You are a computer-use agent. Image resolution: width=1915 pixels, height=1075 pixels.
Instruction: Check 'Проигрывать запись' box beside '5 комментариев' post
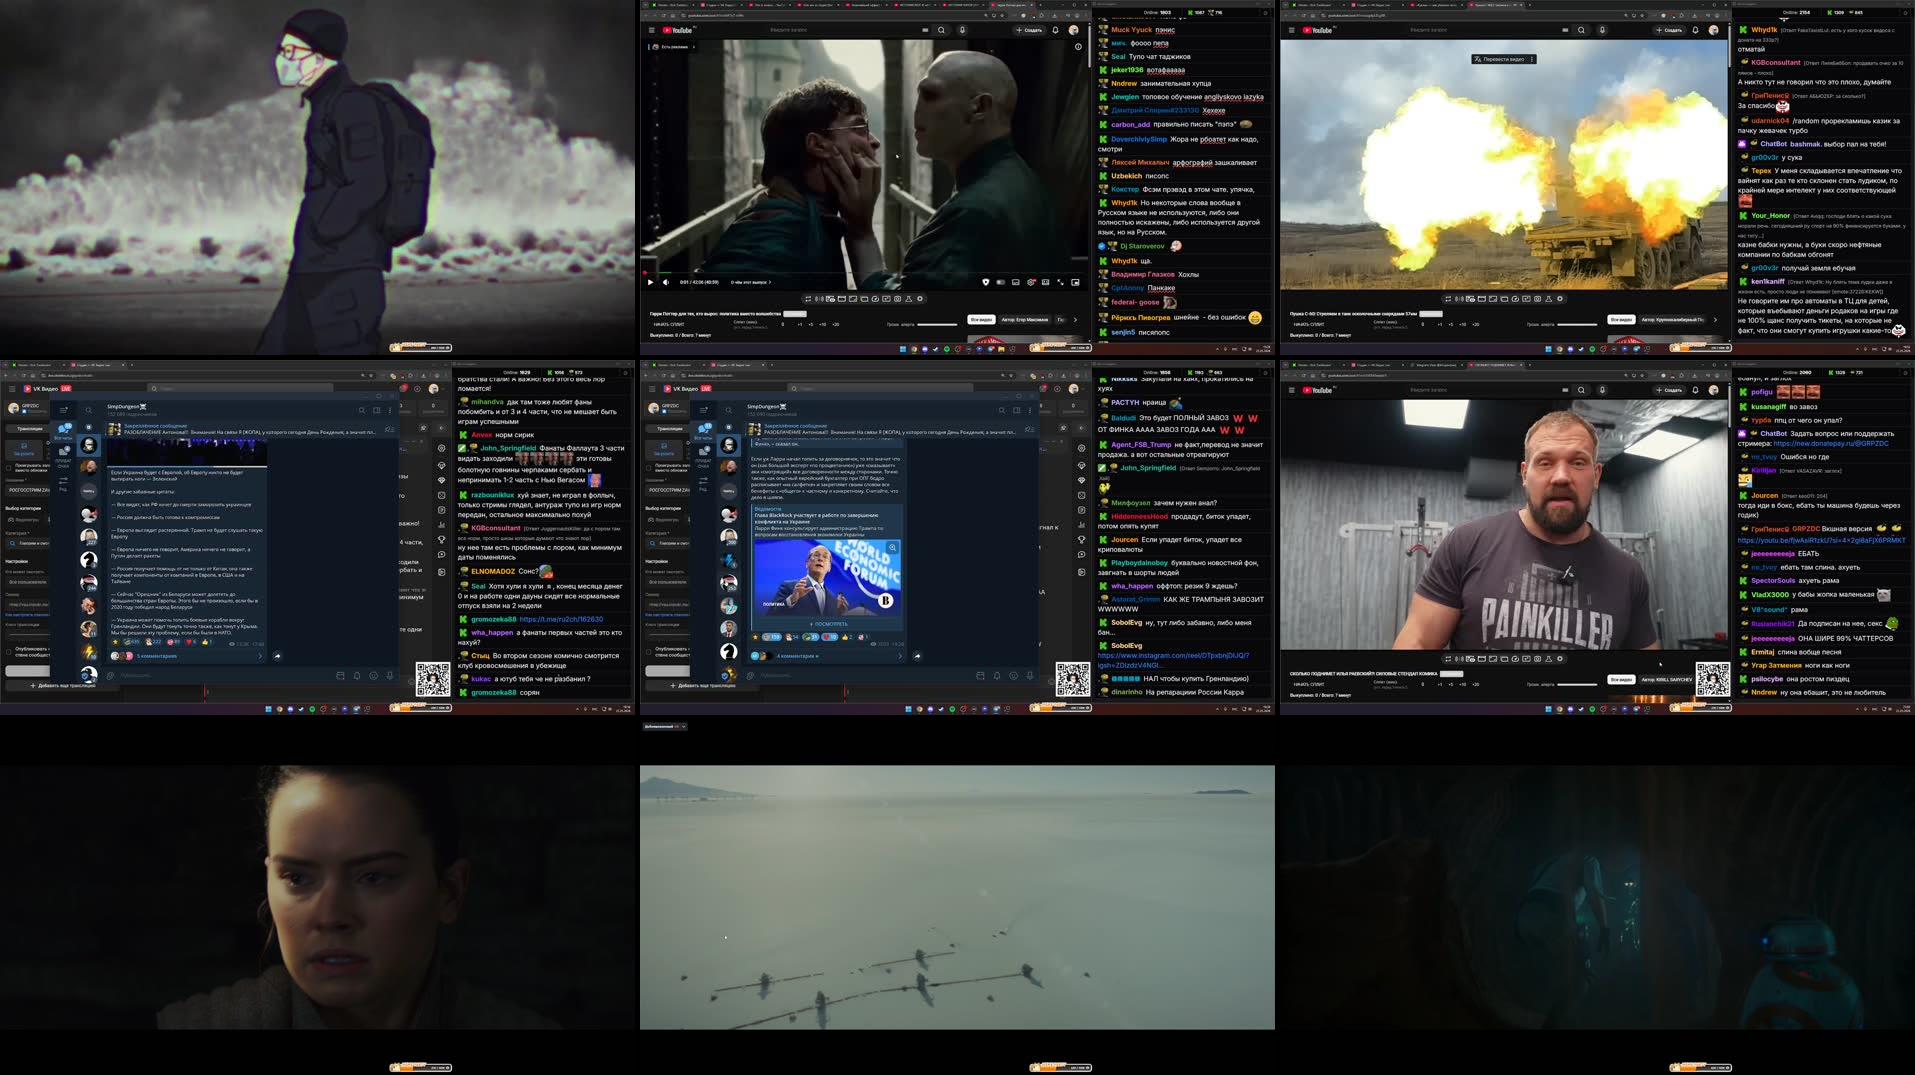pos(9,467)
